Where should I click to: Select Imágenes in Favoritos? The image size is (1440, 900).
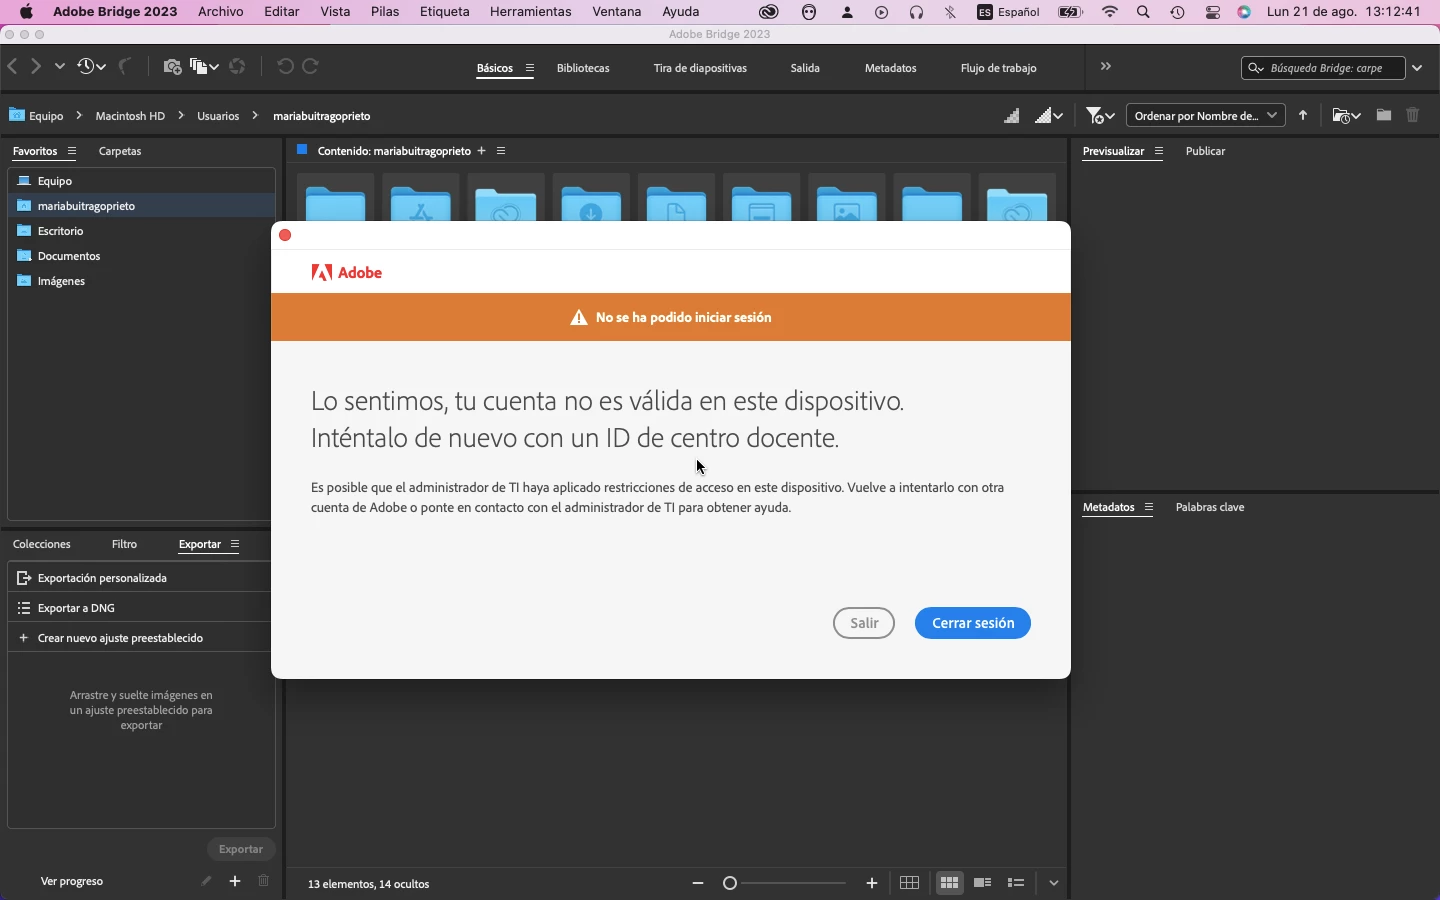[141, 282]
